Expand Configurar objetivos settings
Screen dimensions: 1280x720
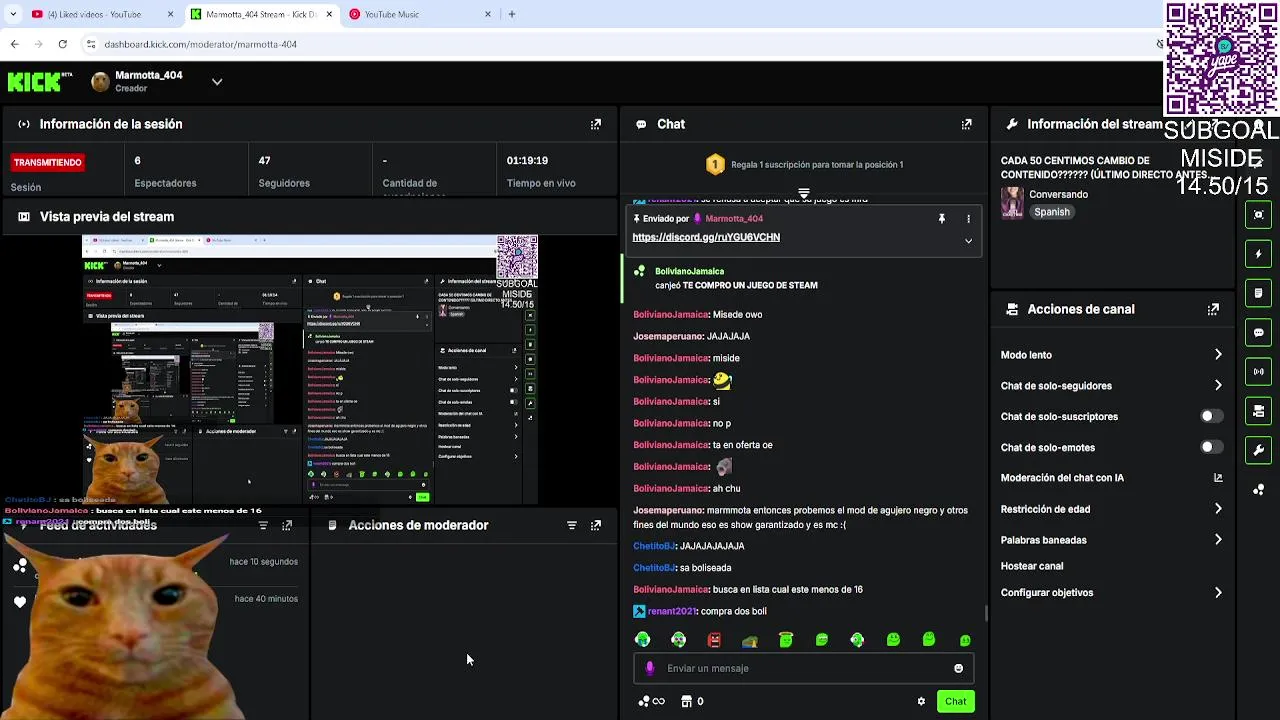(x=1218, y=593)
